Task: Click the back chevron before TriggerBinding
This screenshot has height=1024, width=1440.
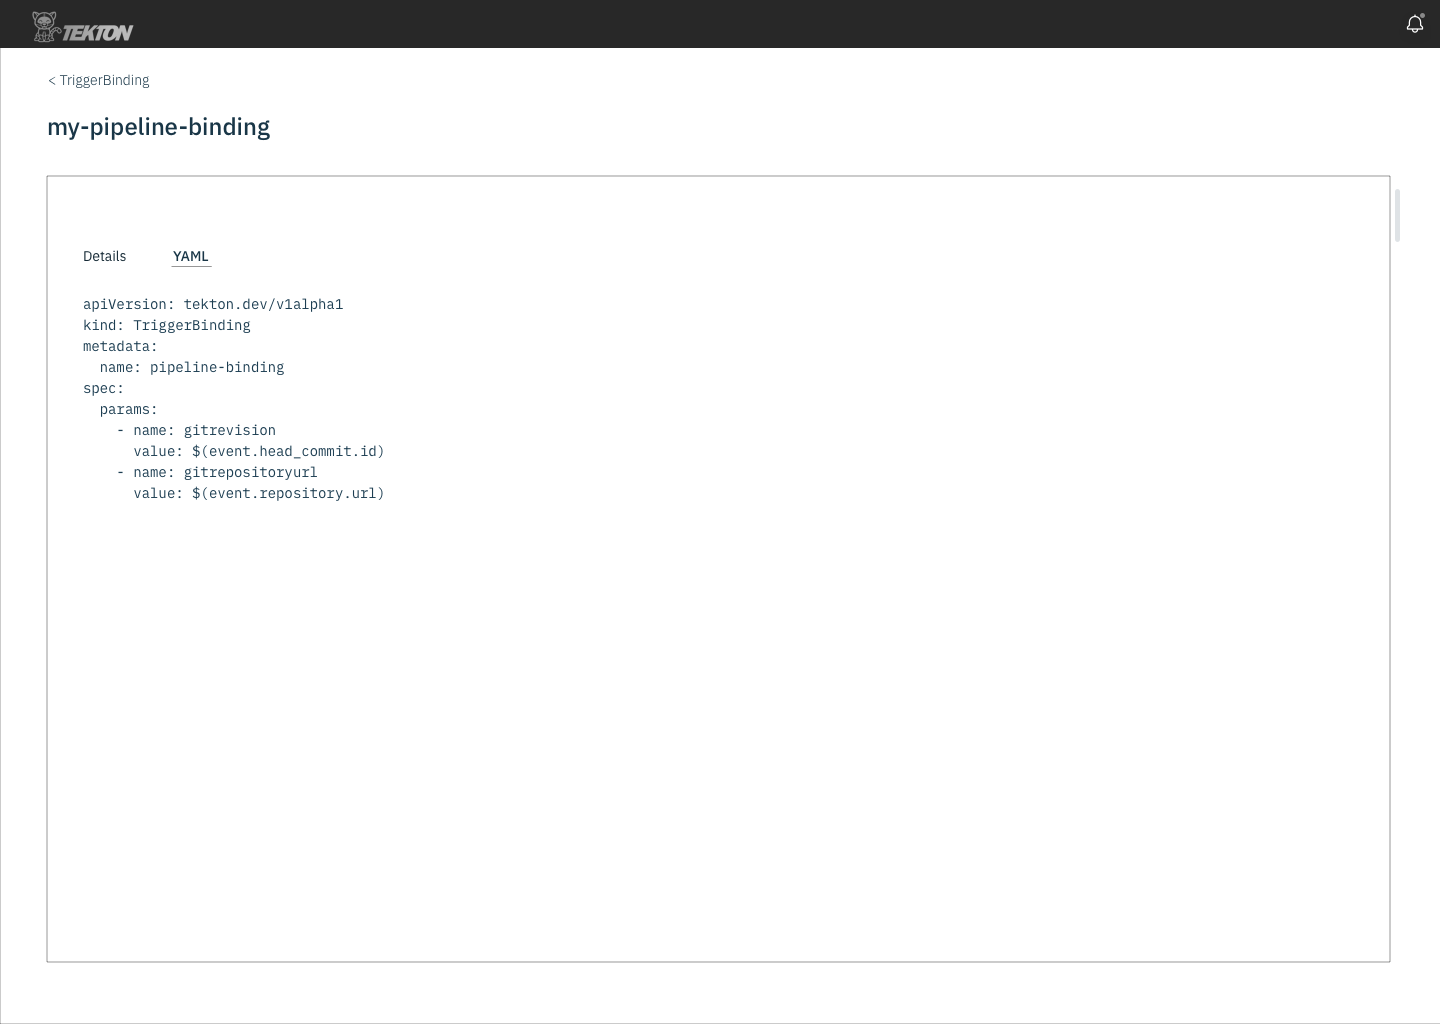Action: pyautogui.click(x=51, y=80)
